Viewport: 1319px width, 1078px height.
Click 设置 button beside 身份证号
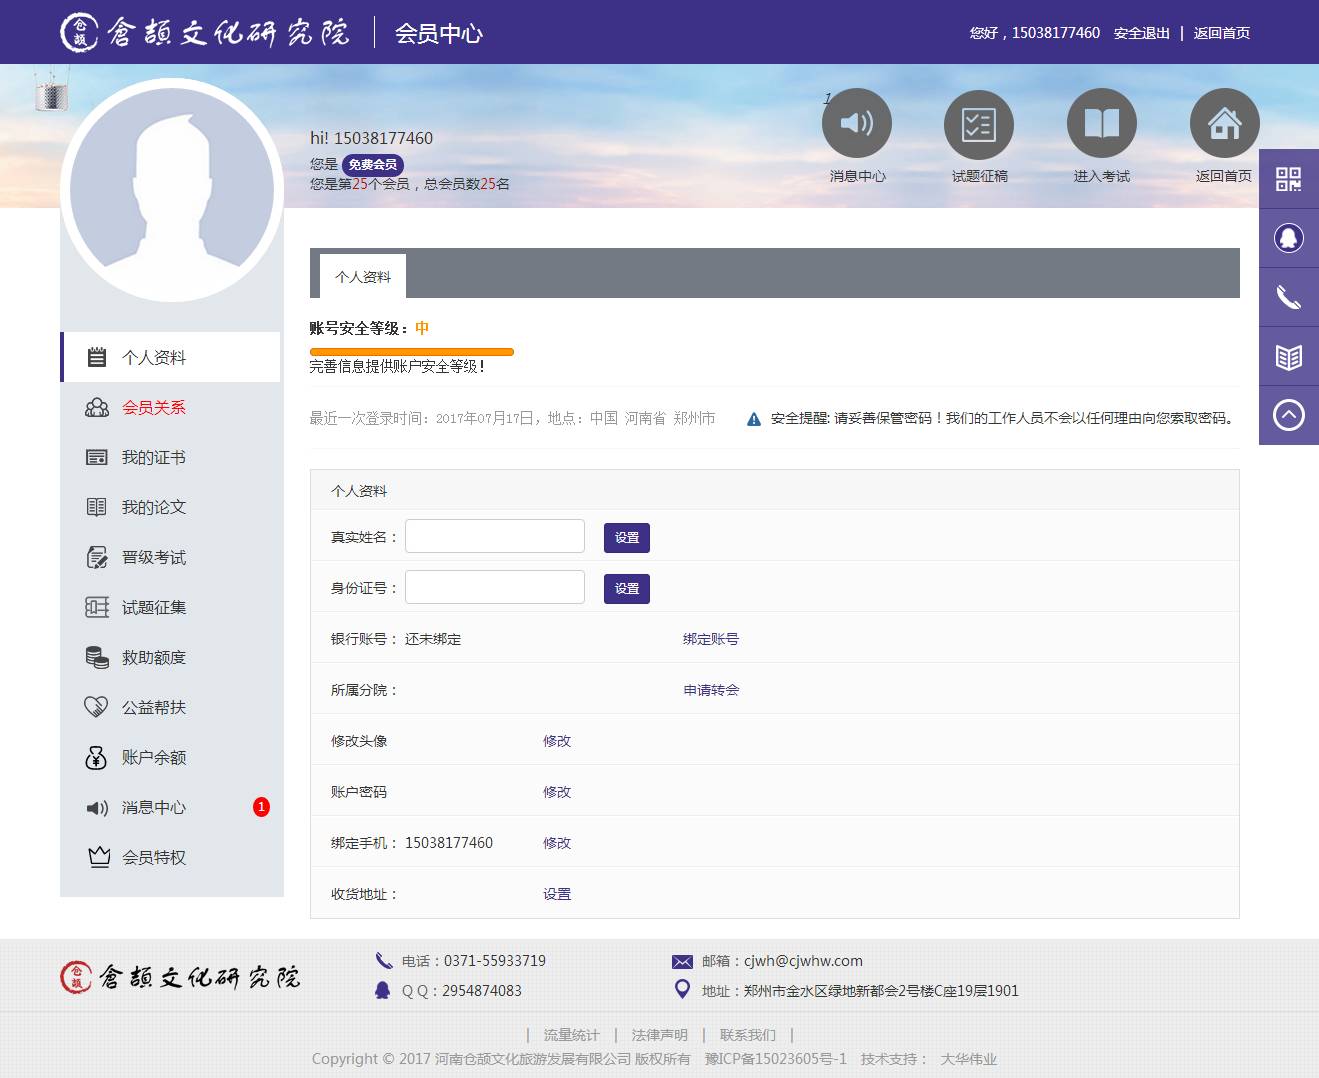click(626, 589)
